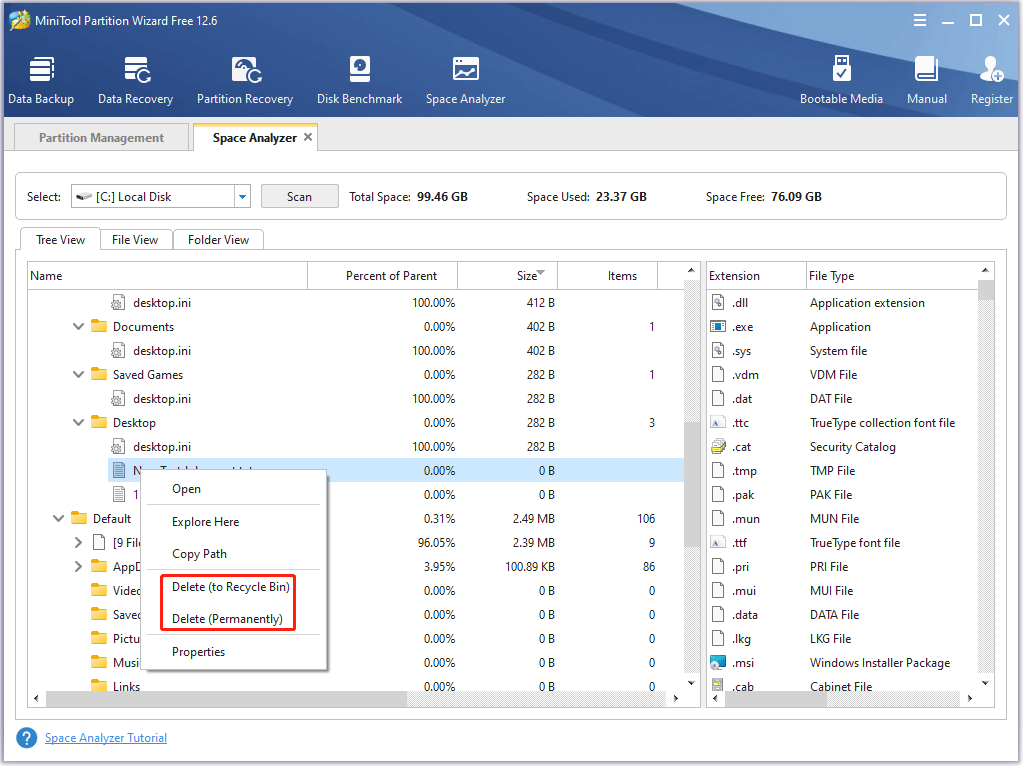
Task: Click extension list scroll down arrow
Action: point(986,683)
